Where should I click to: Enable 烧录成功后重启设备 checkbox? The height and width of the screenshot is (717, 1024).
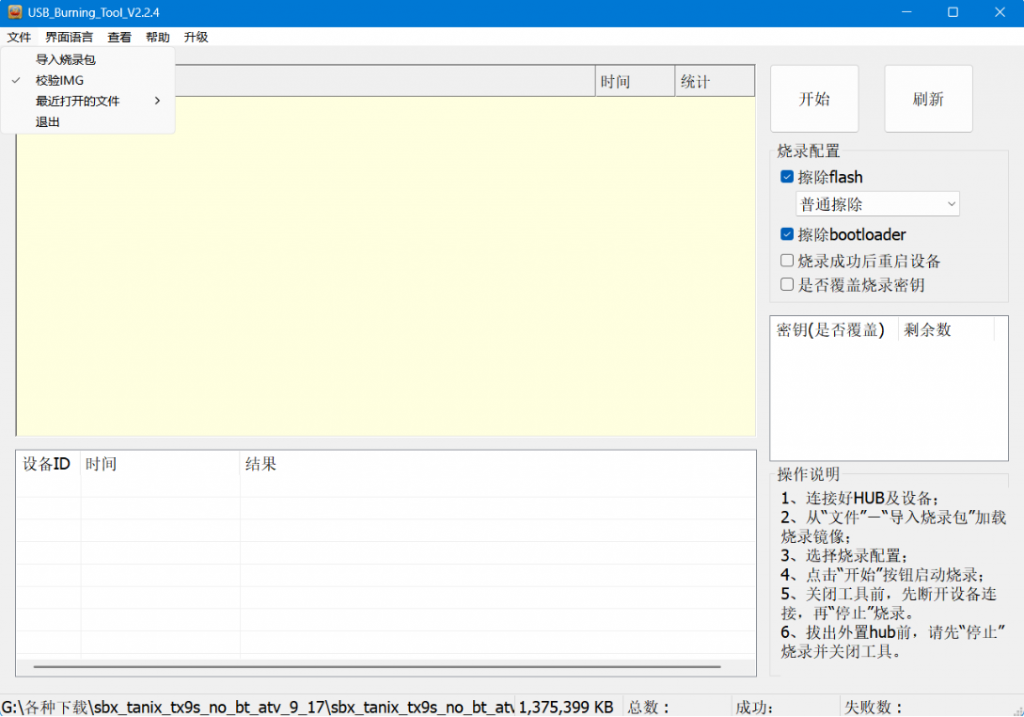(x=787, y=261)
